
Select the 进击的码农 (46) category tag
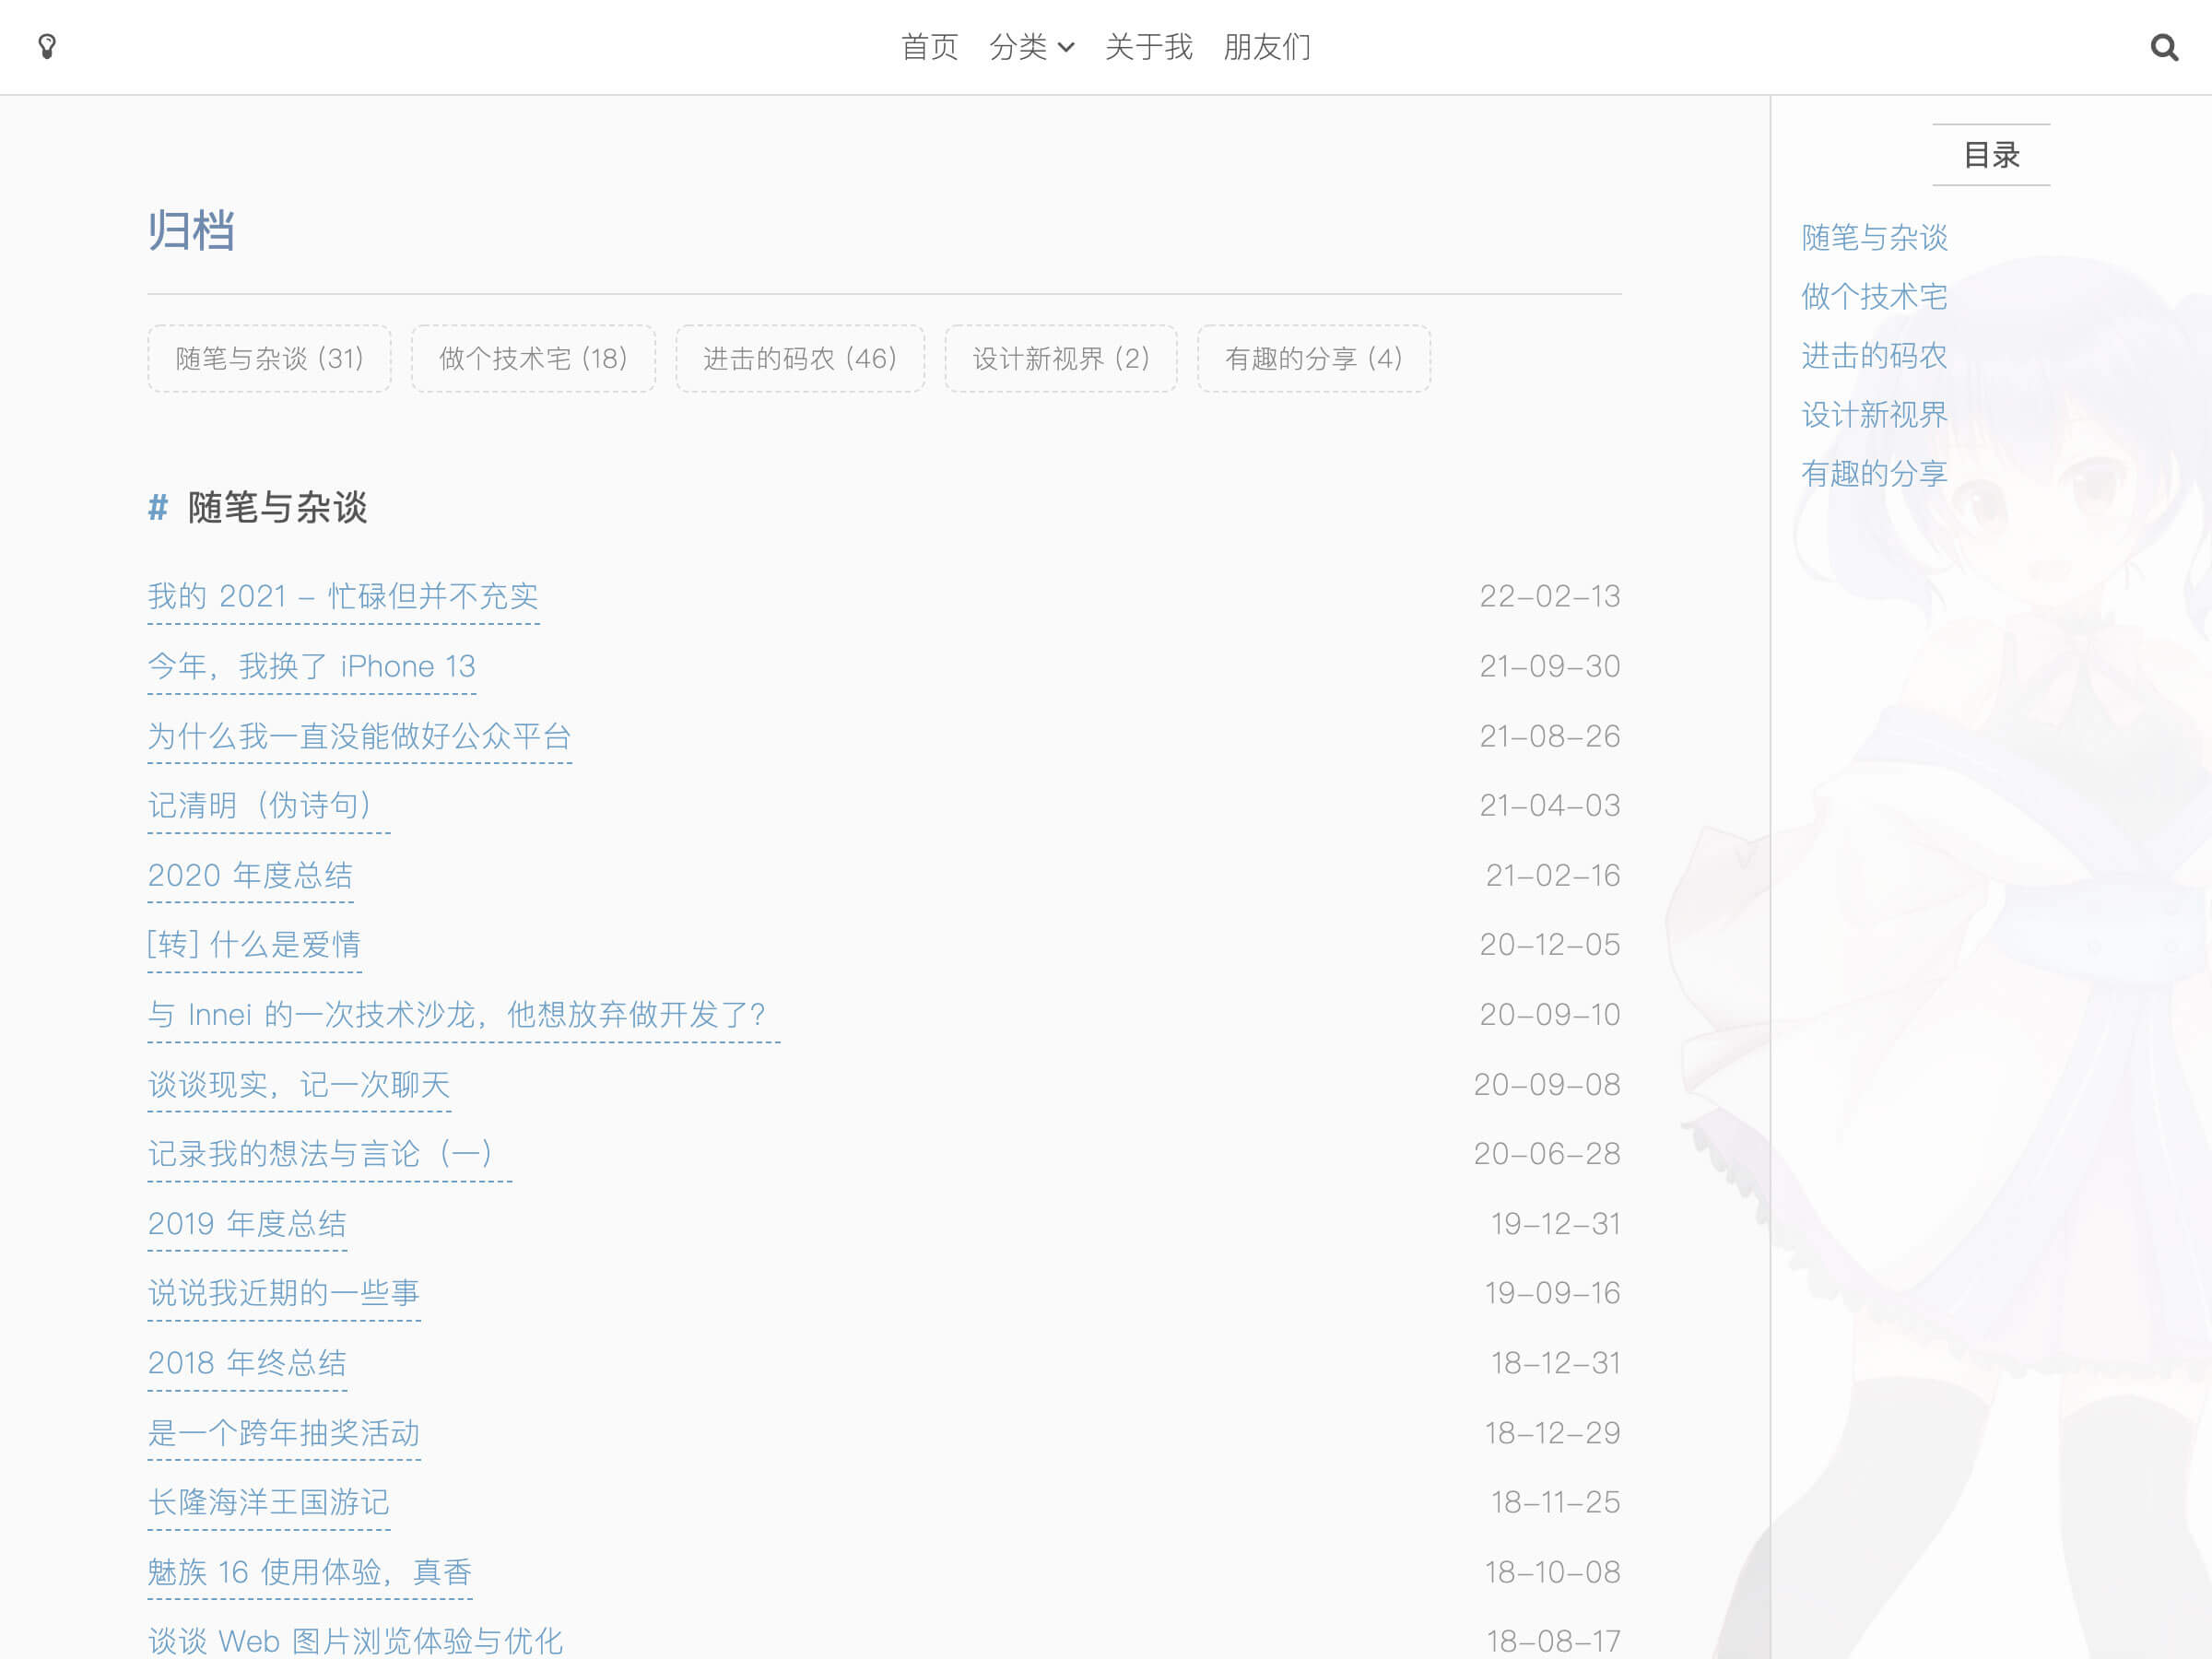(799, 358)
